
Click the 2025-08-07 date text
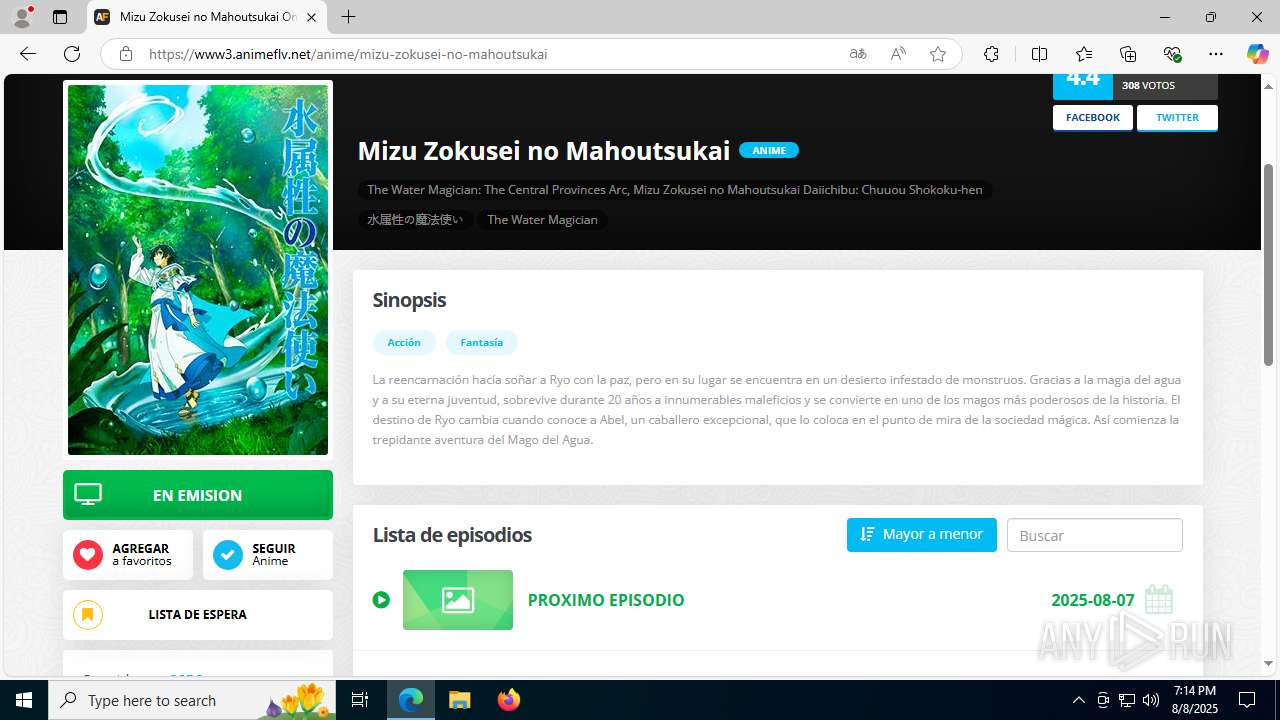[1093, 600]
